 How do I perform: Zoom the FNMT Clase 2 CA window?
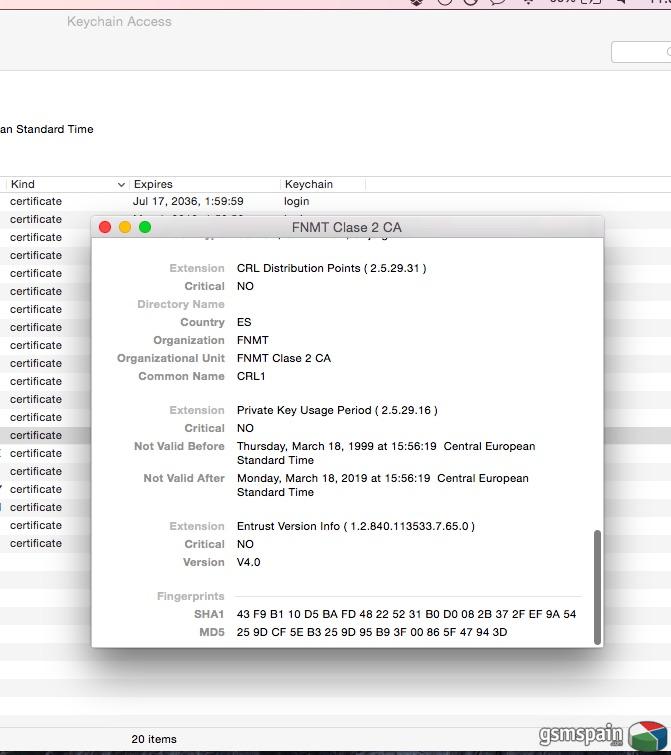(145, 227)
